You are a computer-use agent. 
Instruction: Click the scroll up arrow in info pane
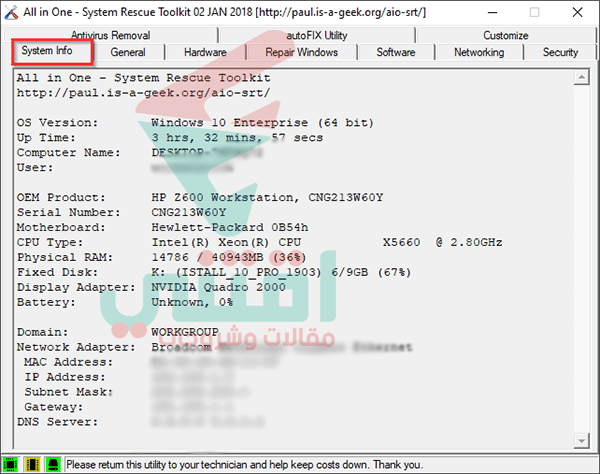581,78
